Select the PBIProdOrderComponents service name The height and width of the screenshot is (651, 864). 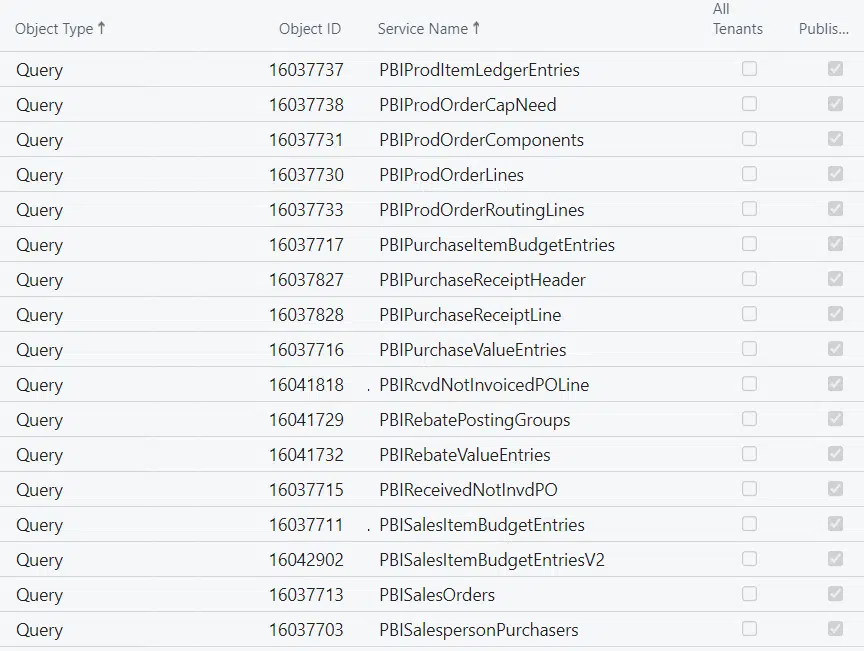click(x=481, y=140)
